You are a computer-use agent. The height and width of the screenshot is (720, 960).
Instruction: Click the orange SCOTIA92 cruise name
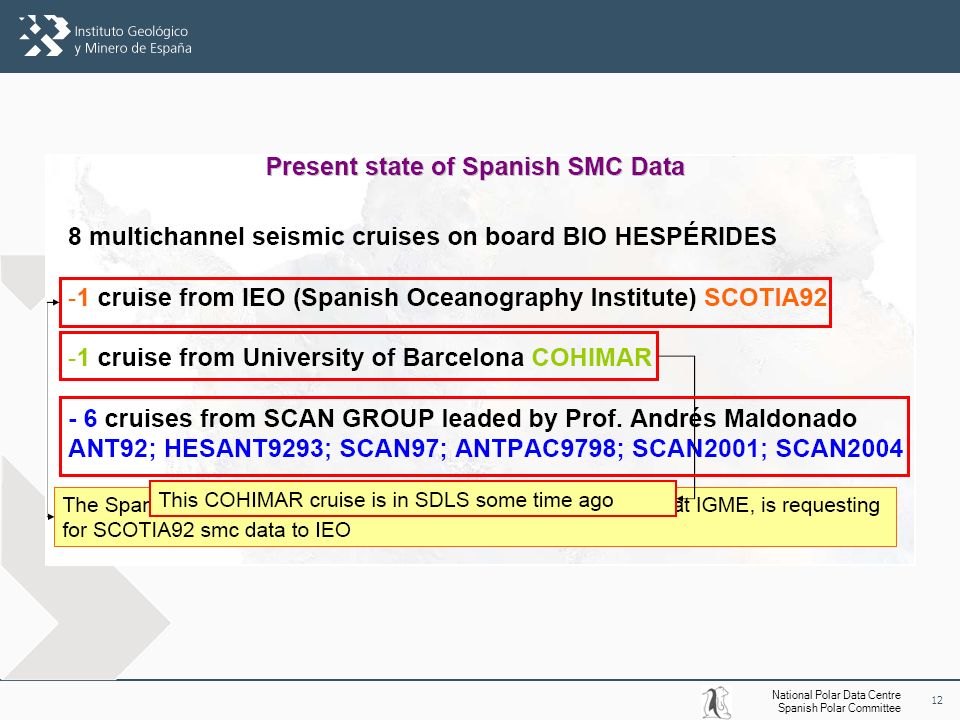pyautogui.click(x=765, y=298)
